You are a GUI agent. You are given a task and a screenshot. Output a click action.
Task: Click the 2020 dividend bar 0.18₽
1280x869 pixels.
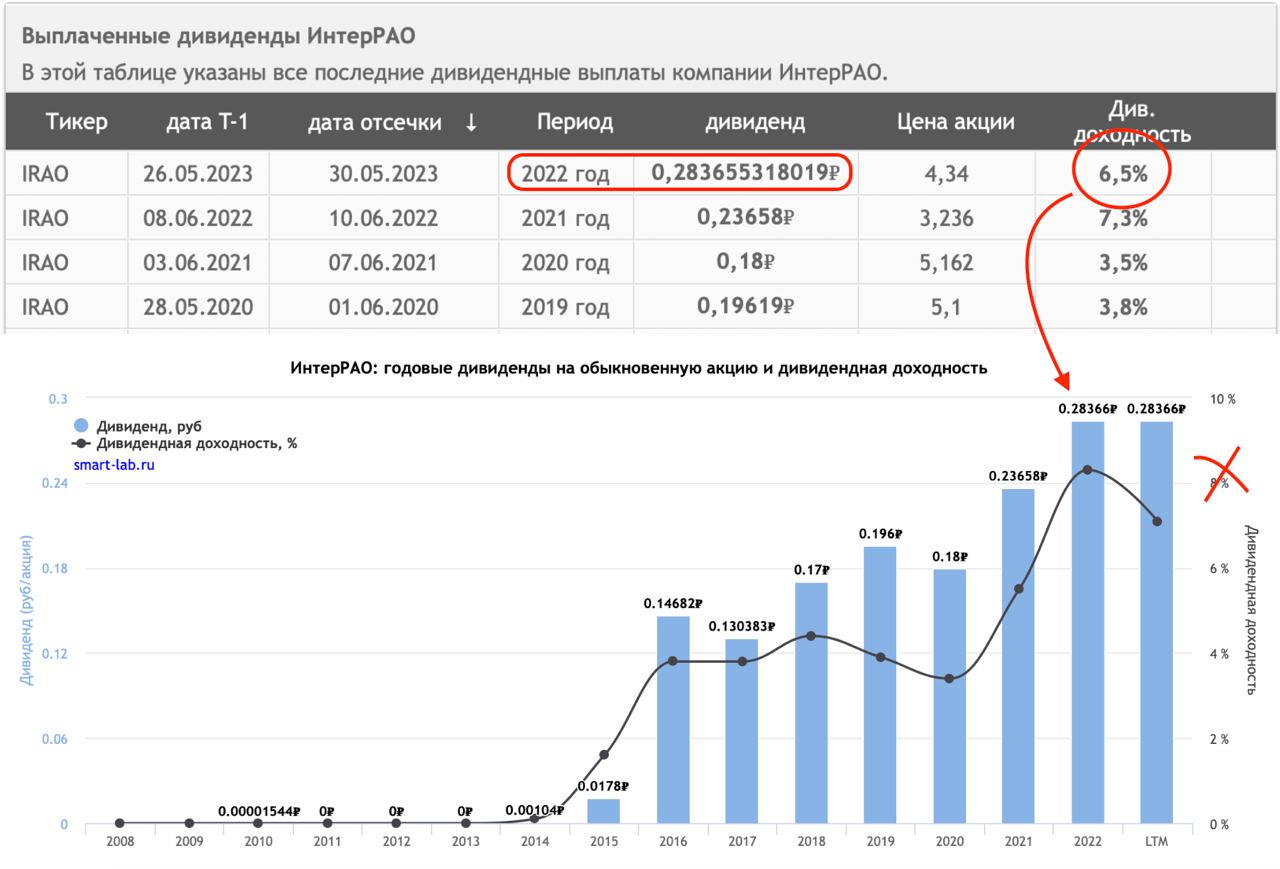(950, 697)
